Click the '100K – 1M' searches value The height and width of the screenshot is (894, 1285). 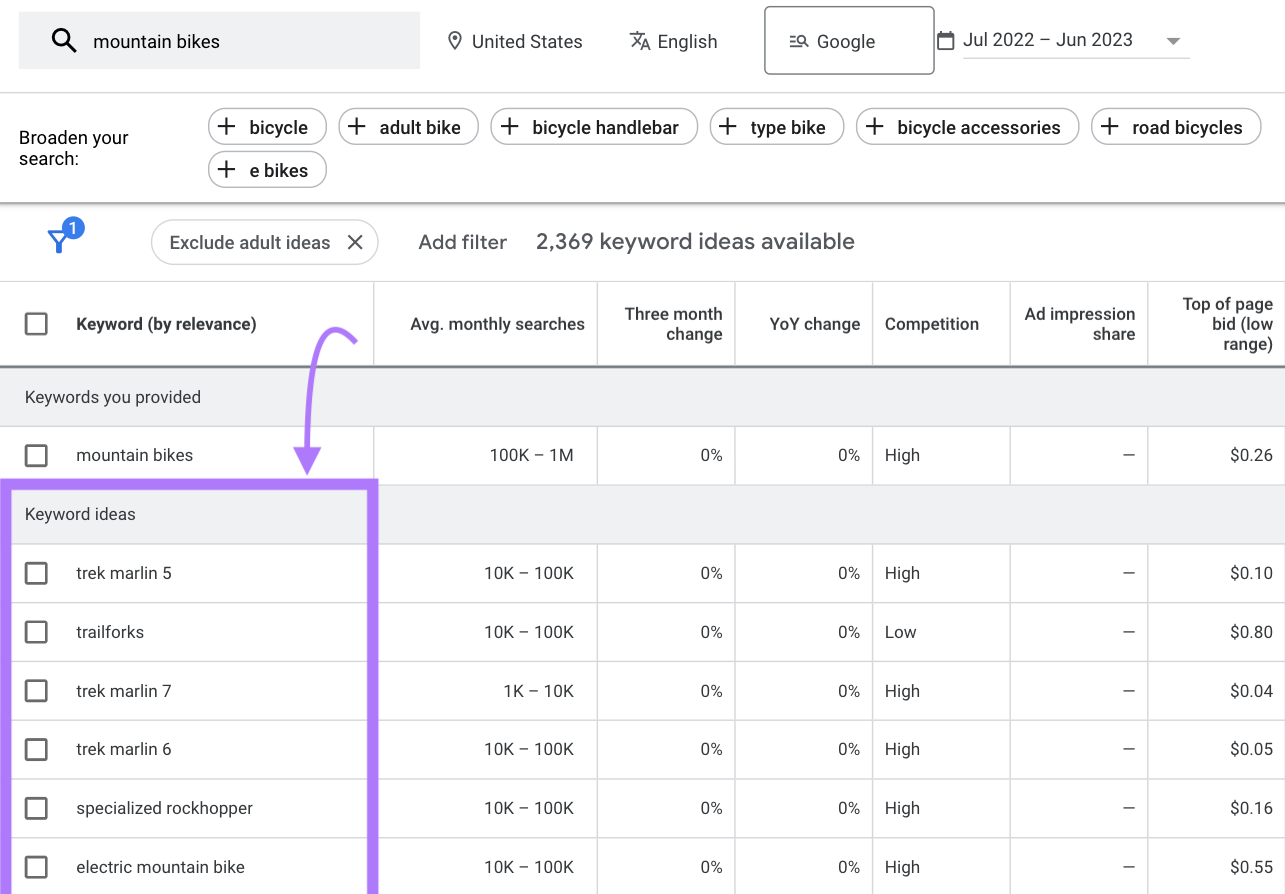pyautogui.click(x=531, y=455)
